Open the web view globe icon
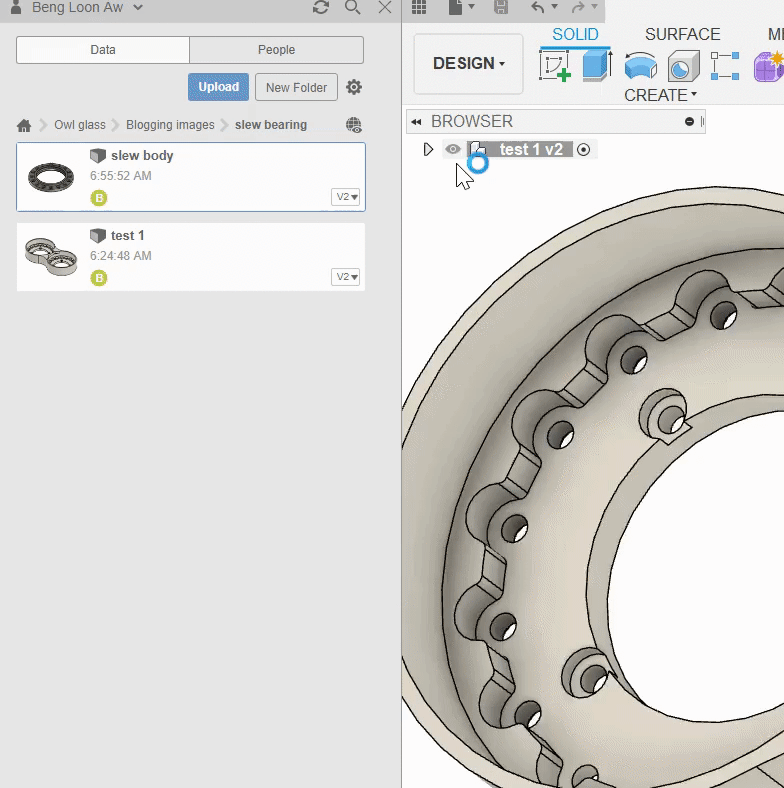Image resolution: width=784 pixels, height=788 pixels. pyautogui.click(x=354, y=125)
